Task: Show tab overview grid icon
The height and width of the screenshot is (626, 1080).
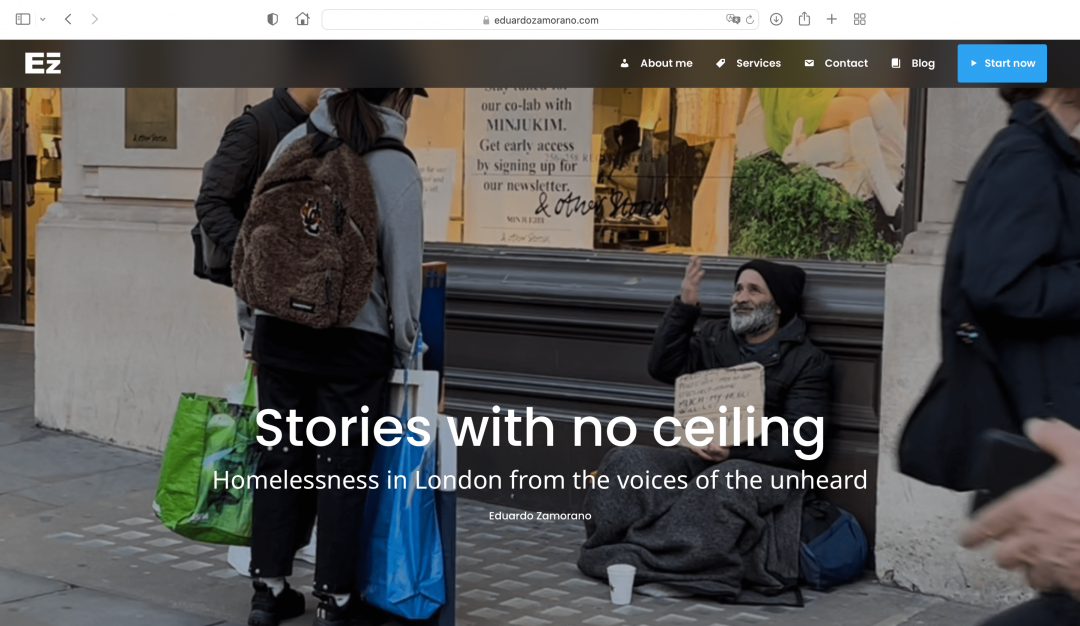Action: point(860,19)
